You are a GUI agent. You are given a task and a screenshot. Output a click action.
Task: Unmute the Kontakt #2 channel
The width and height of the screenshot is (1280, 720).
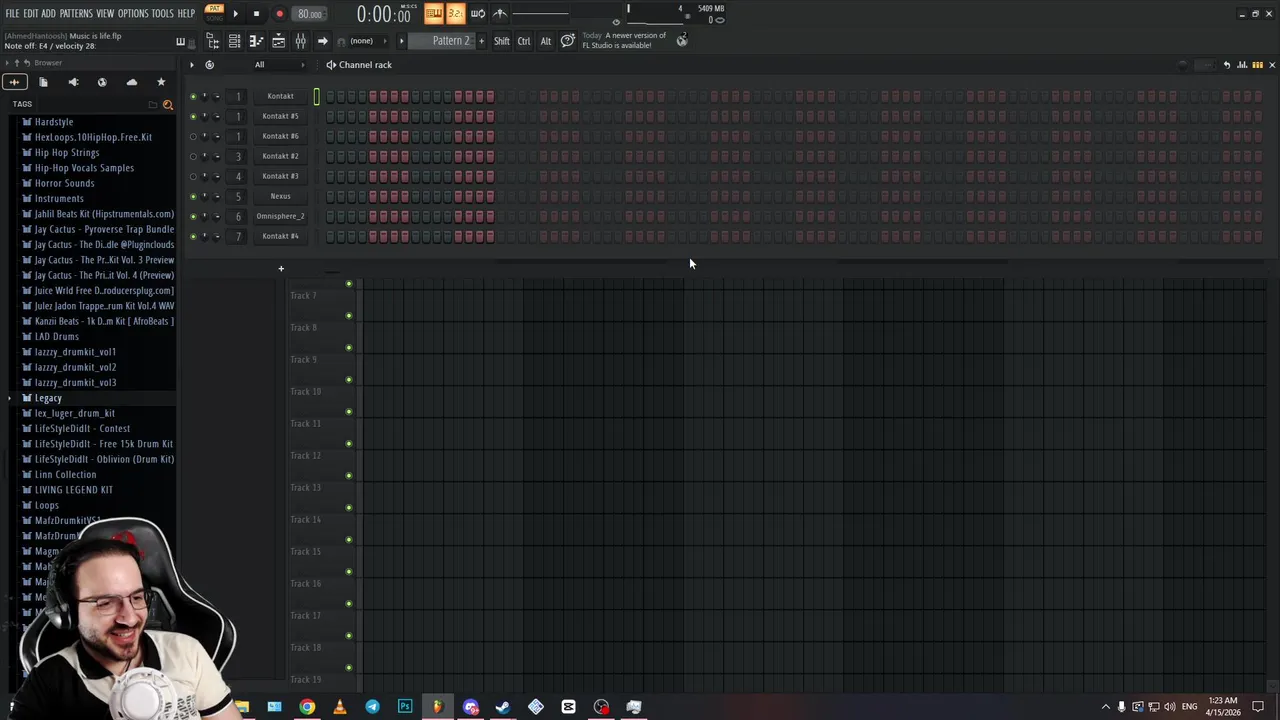tap(193, 156)
